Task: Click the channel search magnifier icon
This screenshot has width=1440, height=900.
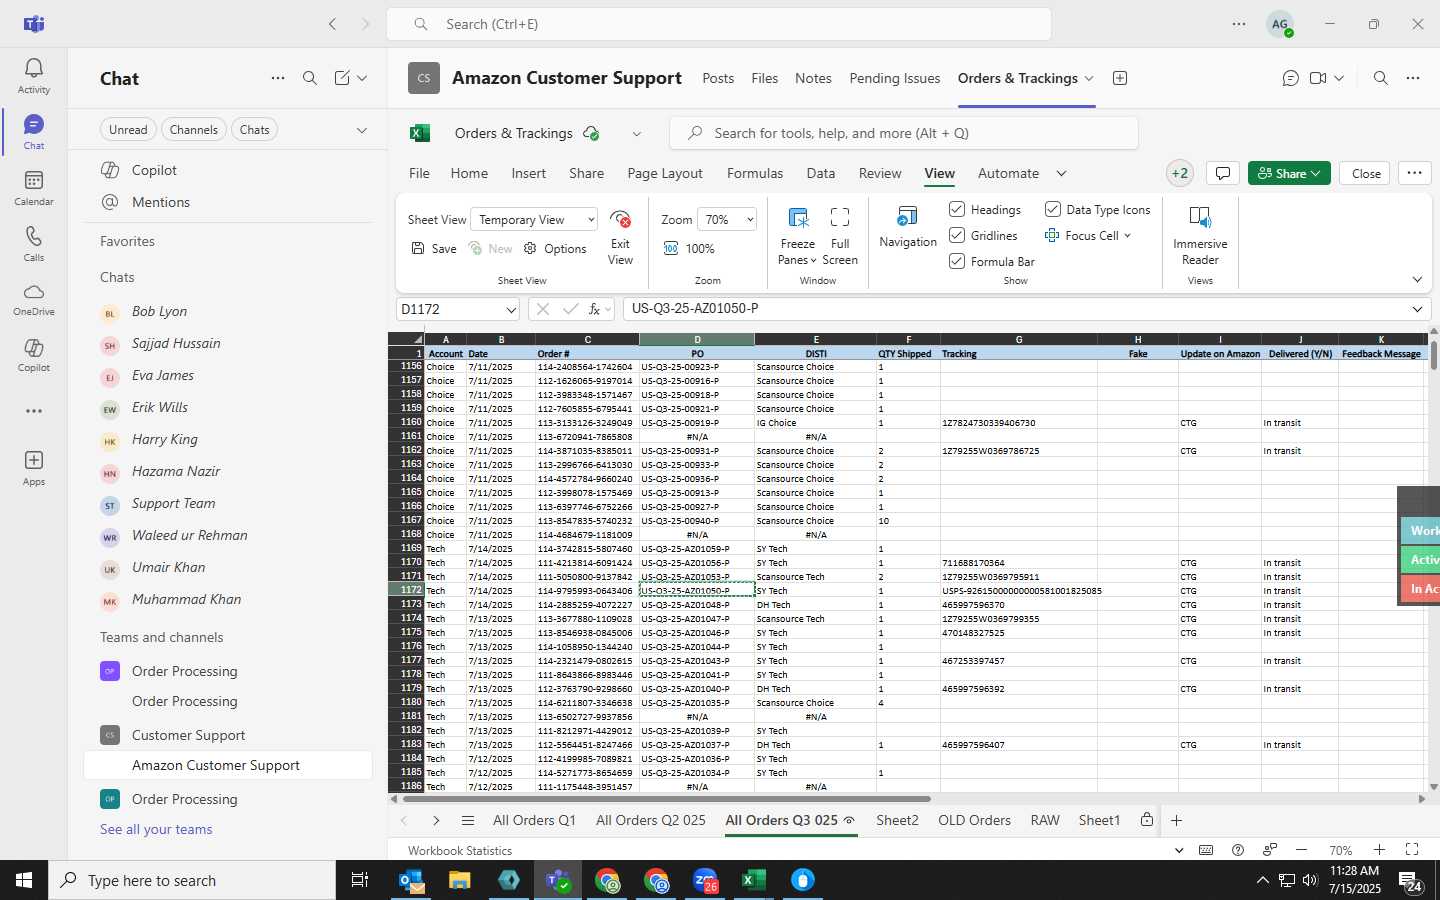Action: click(x=1381, y=78)
